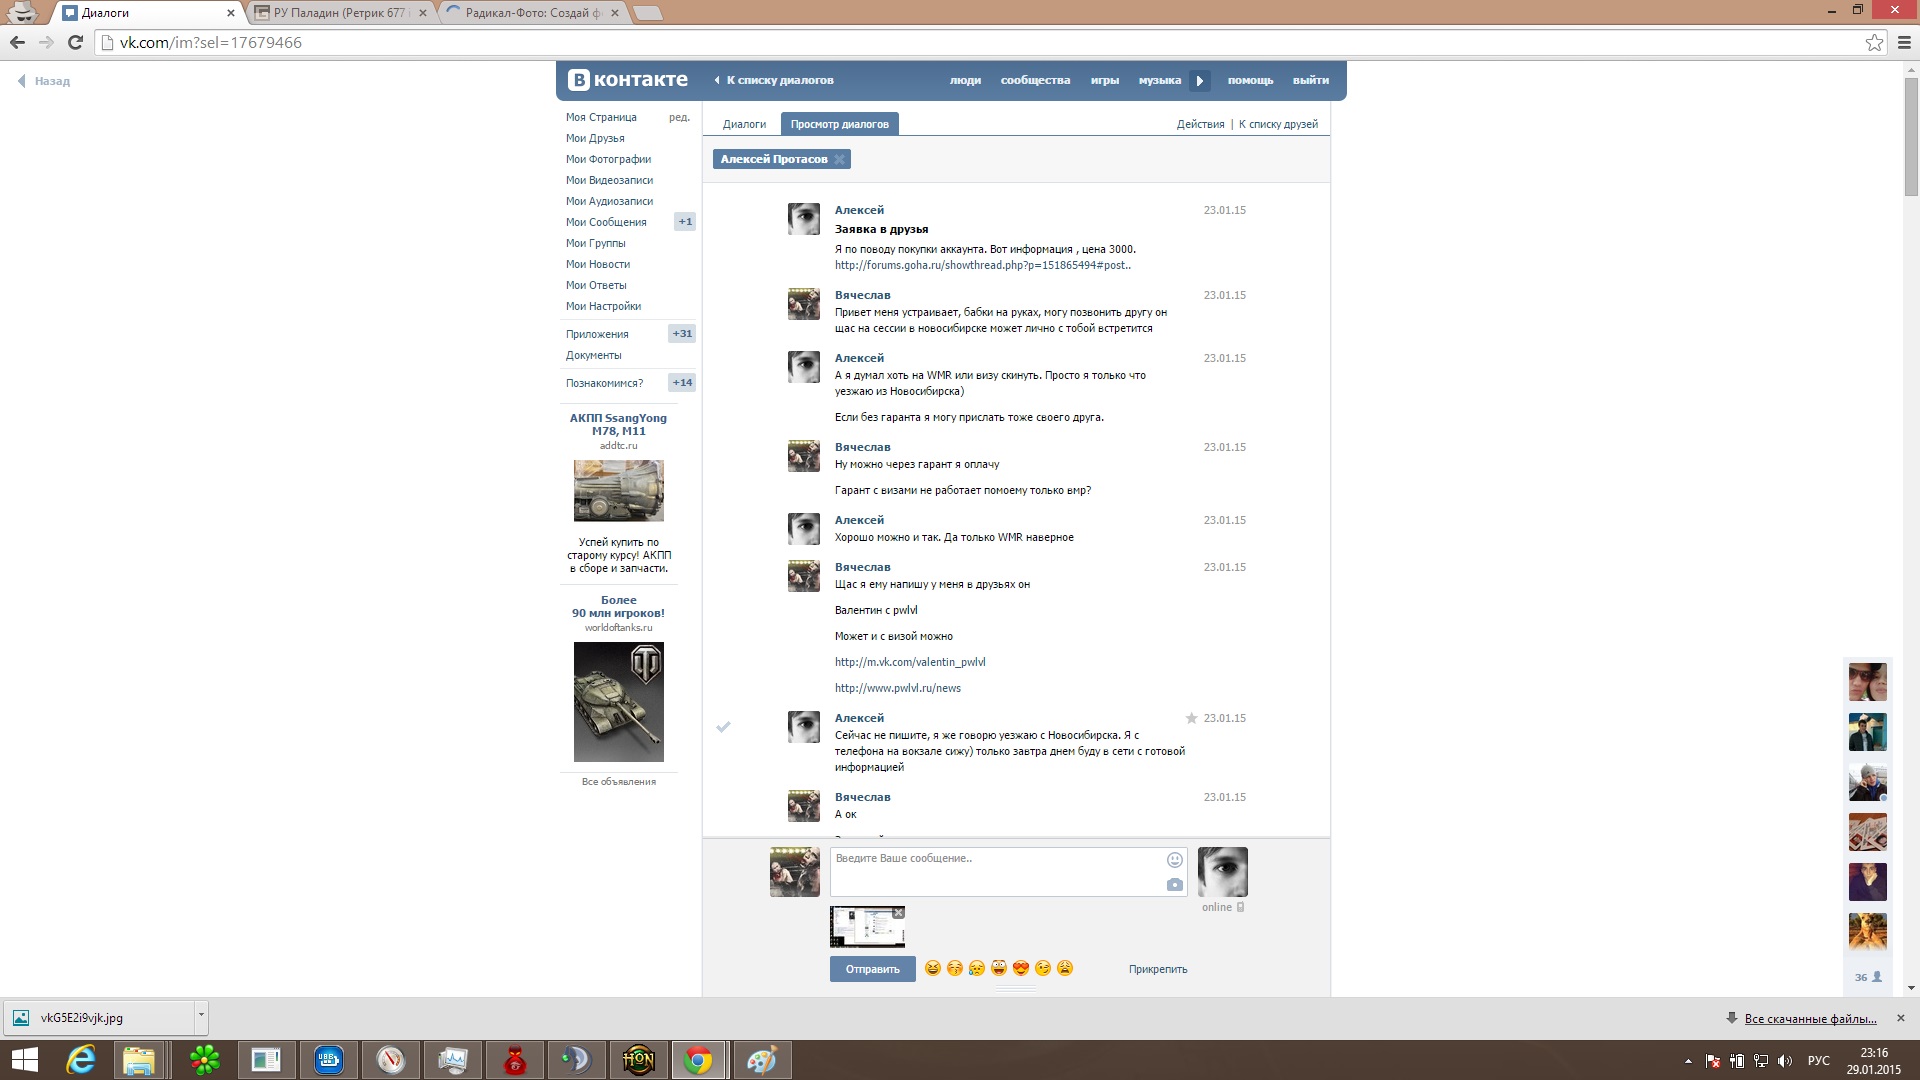Switch to the Диалоги tab
This screenshot has width=1920, height=1080.
pyautogui.click(x=744, y=124)
